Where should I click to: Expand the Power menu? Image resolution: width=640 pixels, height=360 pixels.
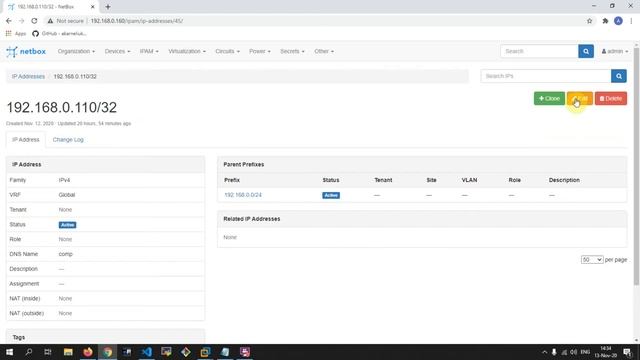260,51
